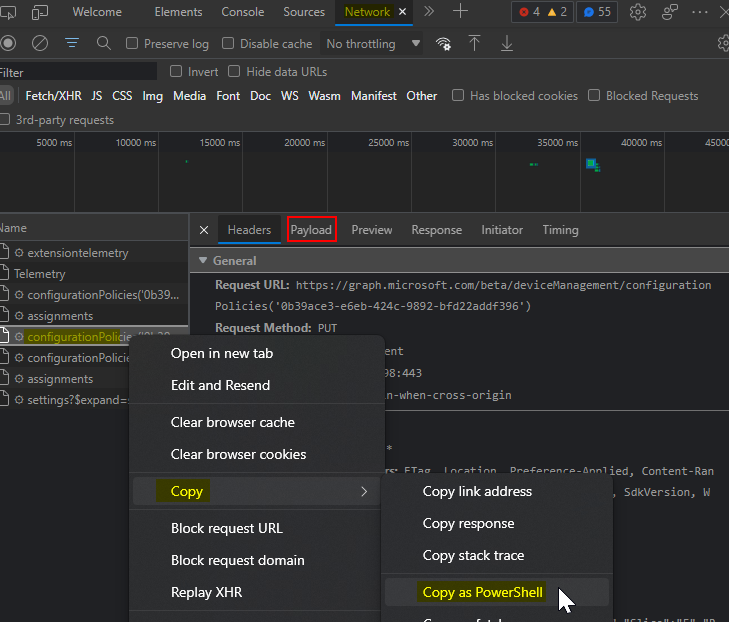Open the No throttling dropdown
The image size is (729, 622).
pyautogui.click(x=372, y=44)
